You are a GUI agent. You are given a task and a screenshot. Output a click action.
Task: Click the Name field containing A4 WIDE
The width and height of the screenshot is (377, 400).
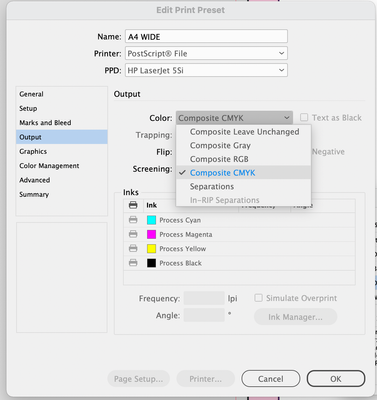[206, 36]
